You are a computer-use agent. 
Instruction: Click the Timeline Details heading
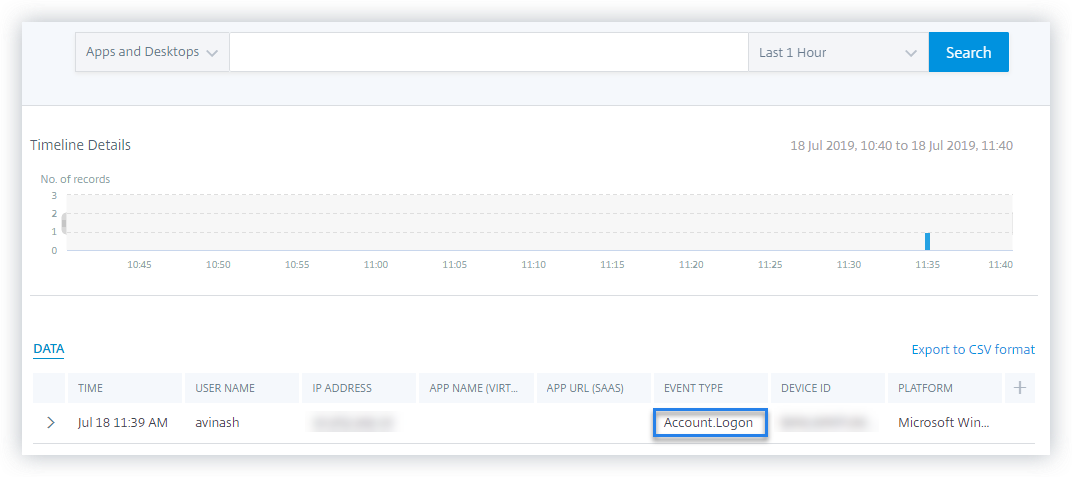tap(81, 145)
